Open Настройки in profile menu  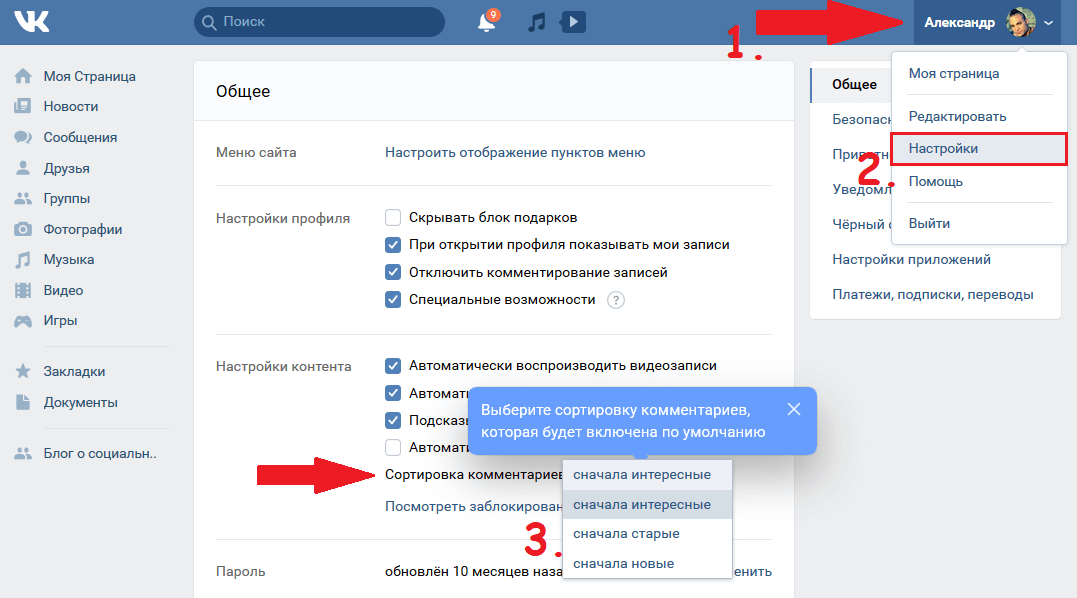(979, 149)
